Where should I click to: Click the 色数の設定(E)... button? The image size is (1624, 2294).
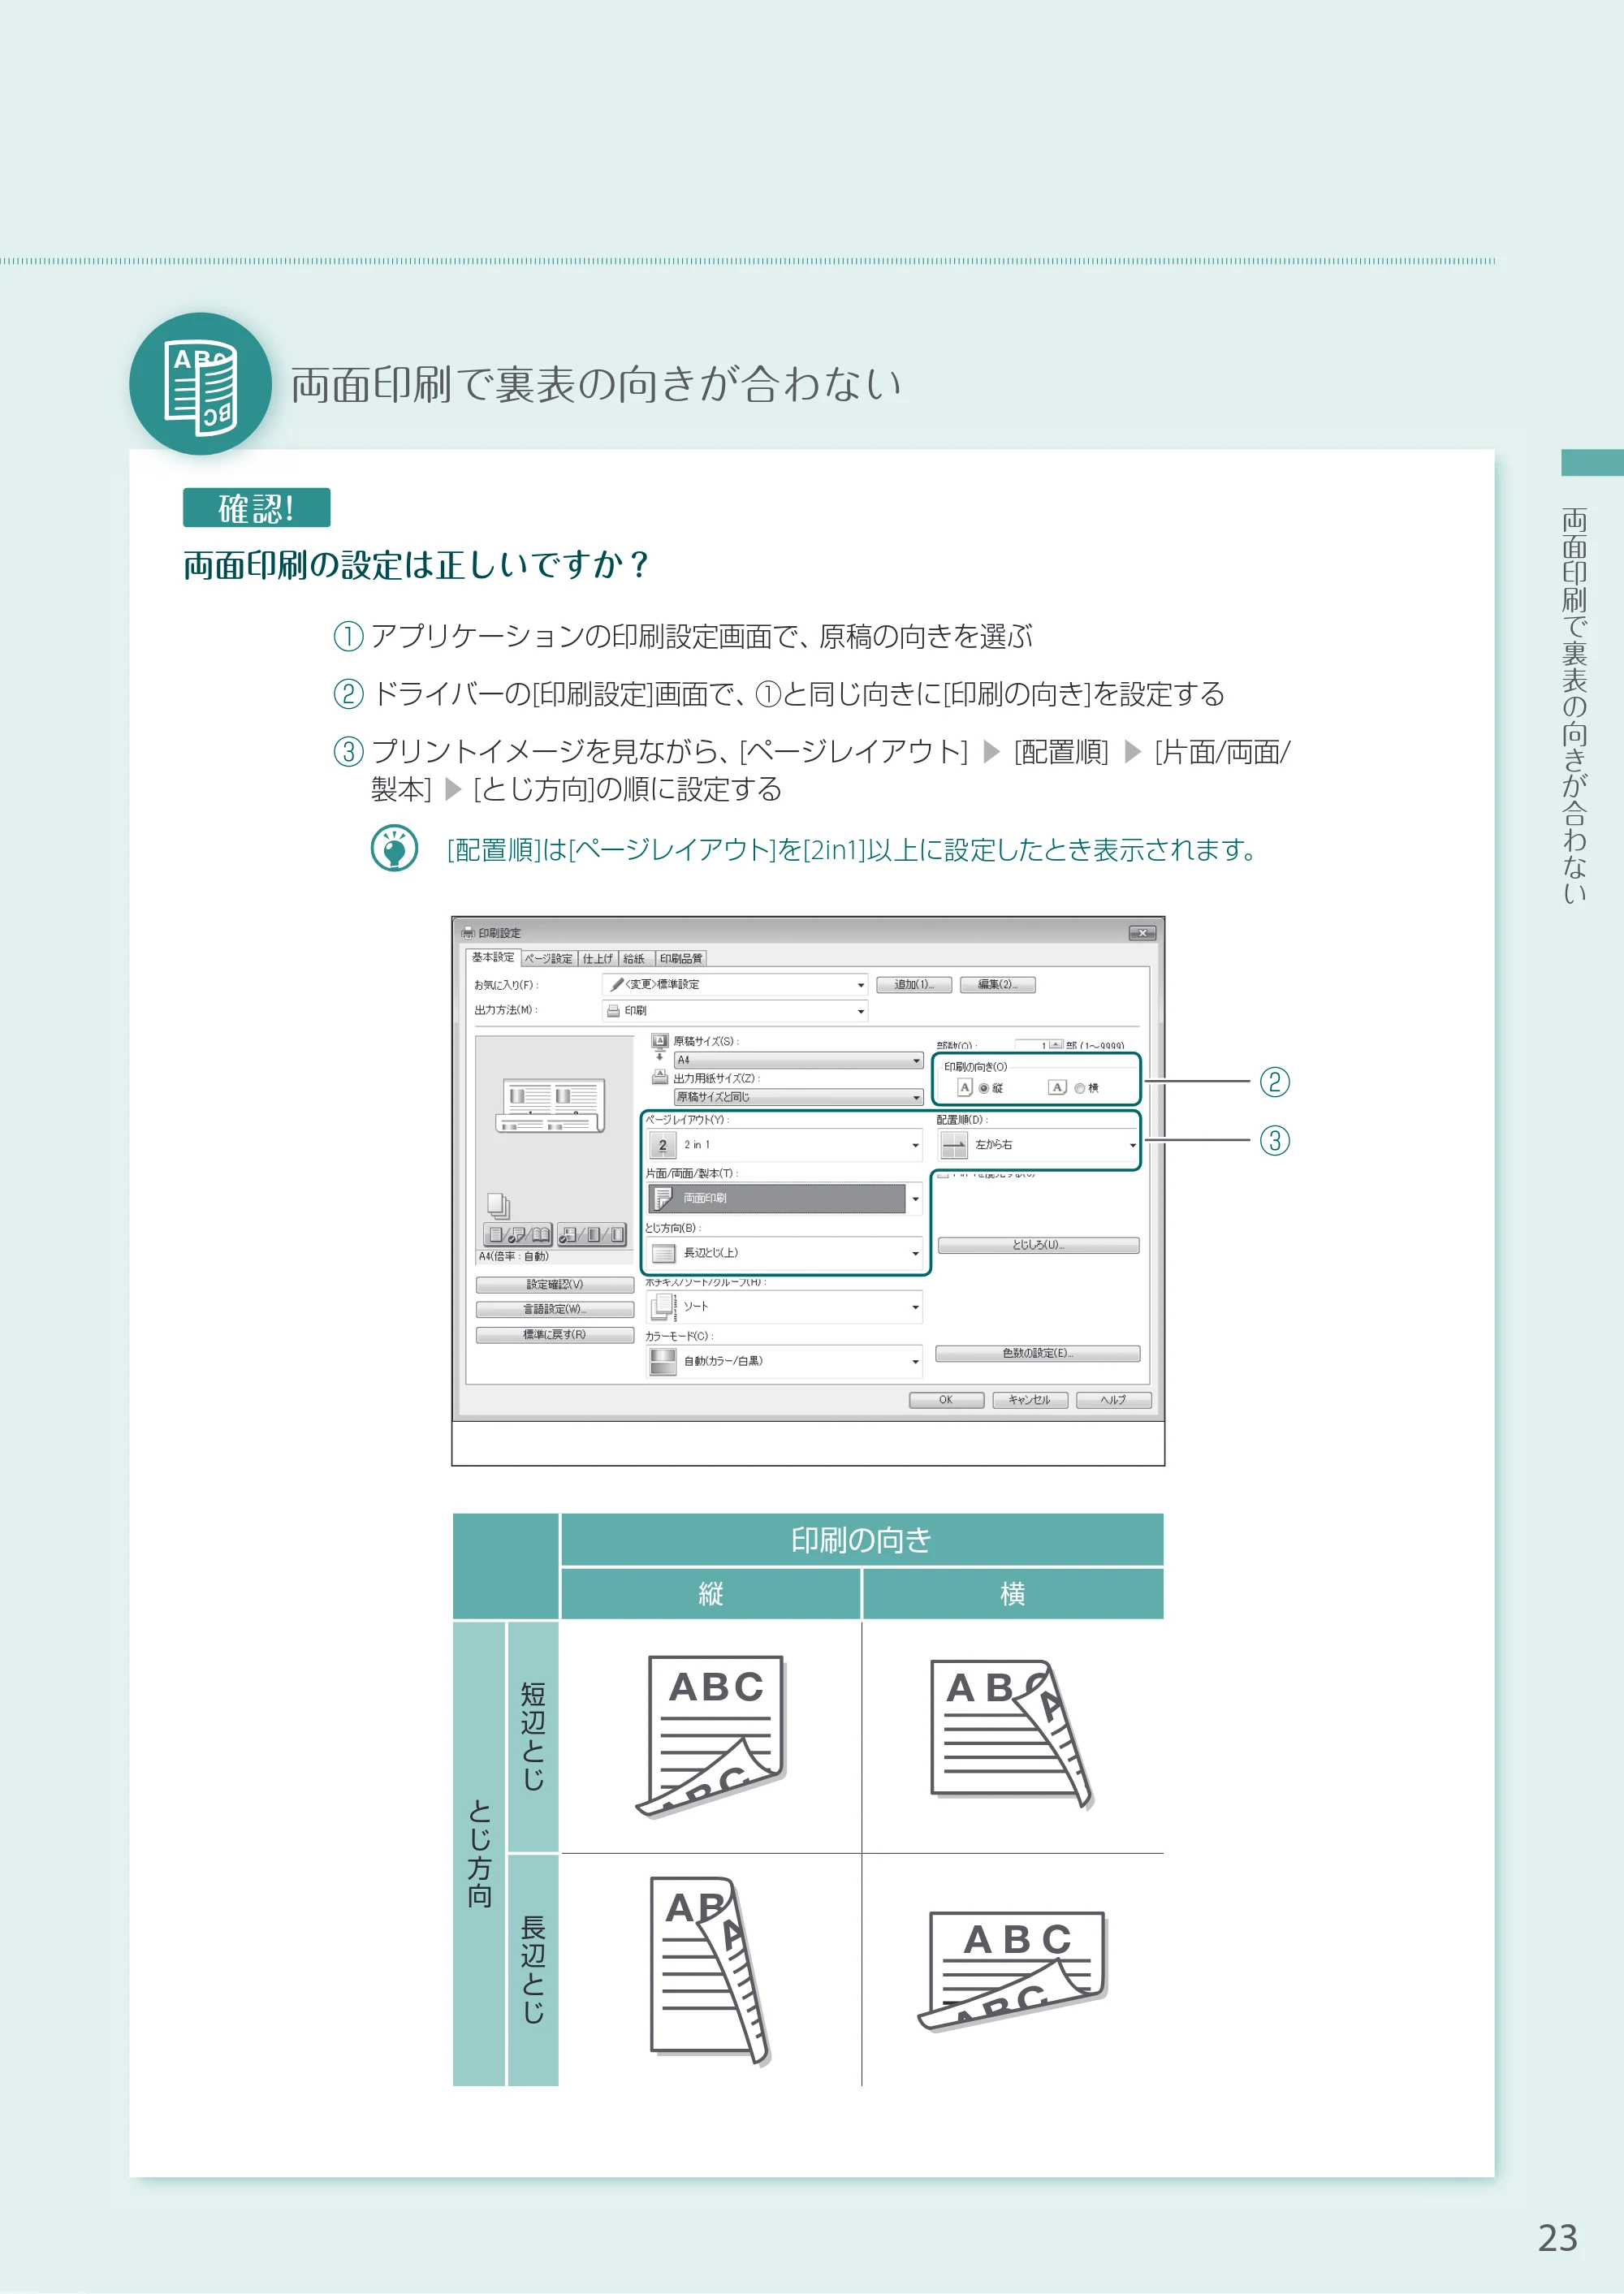[x=1037, y=1353]
